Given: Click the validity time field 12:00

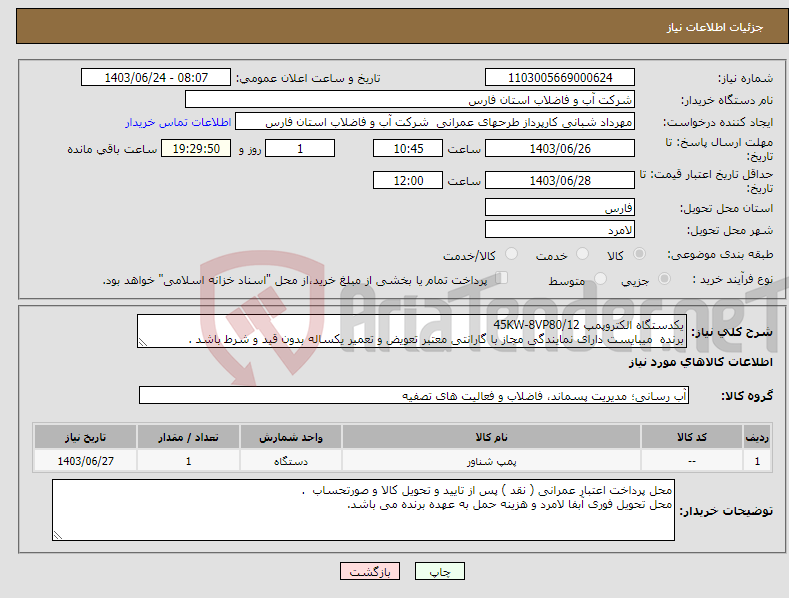Looking at the screenshot, I should 408,180.
